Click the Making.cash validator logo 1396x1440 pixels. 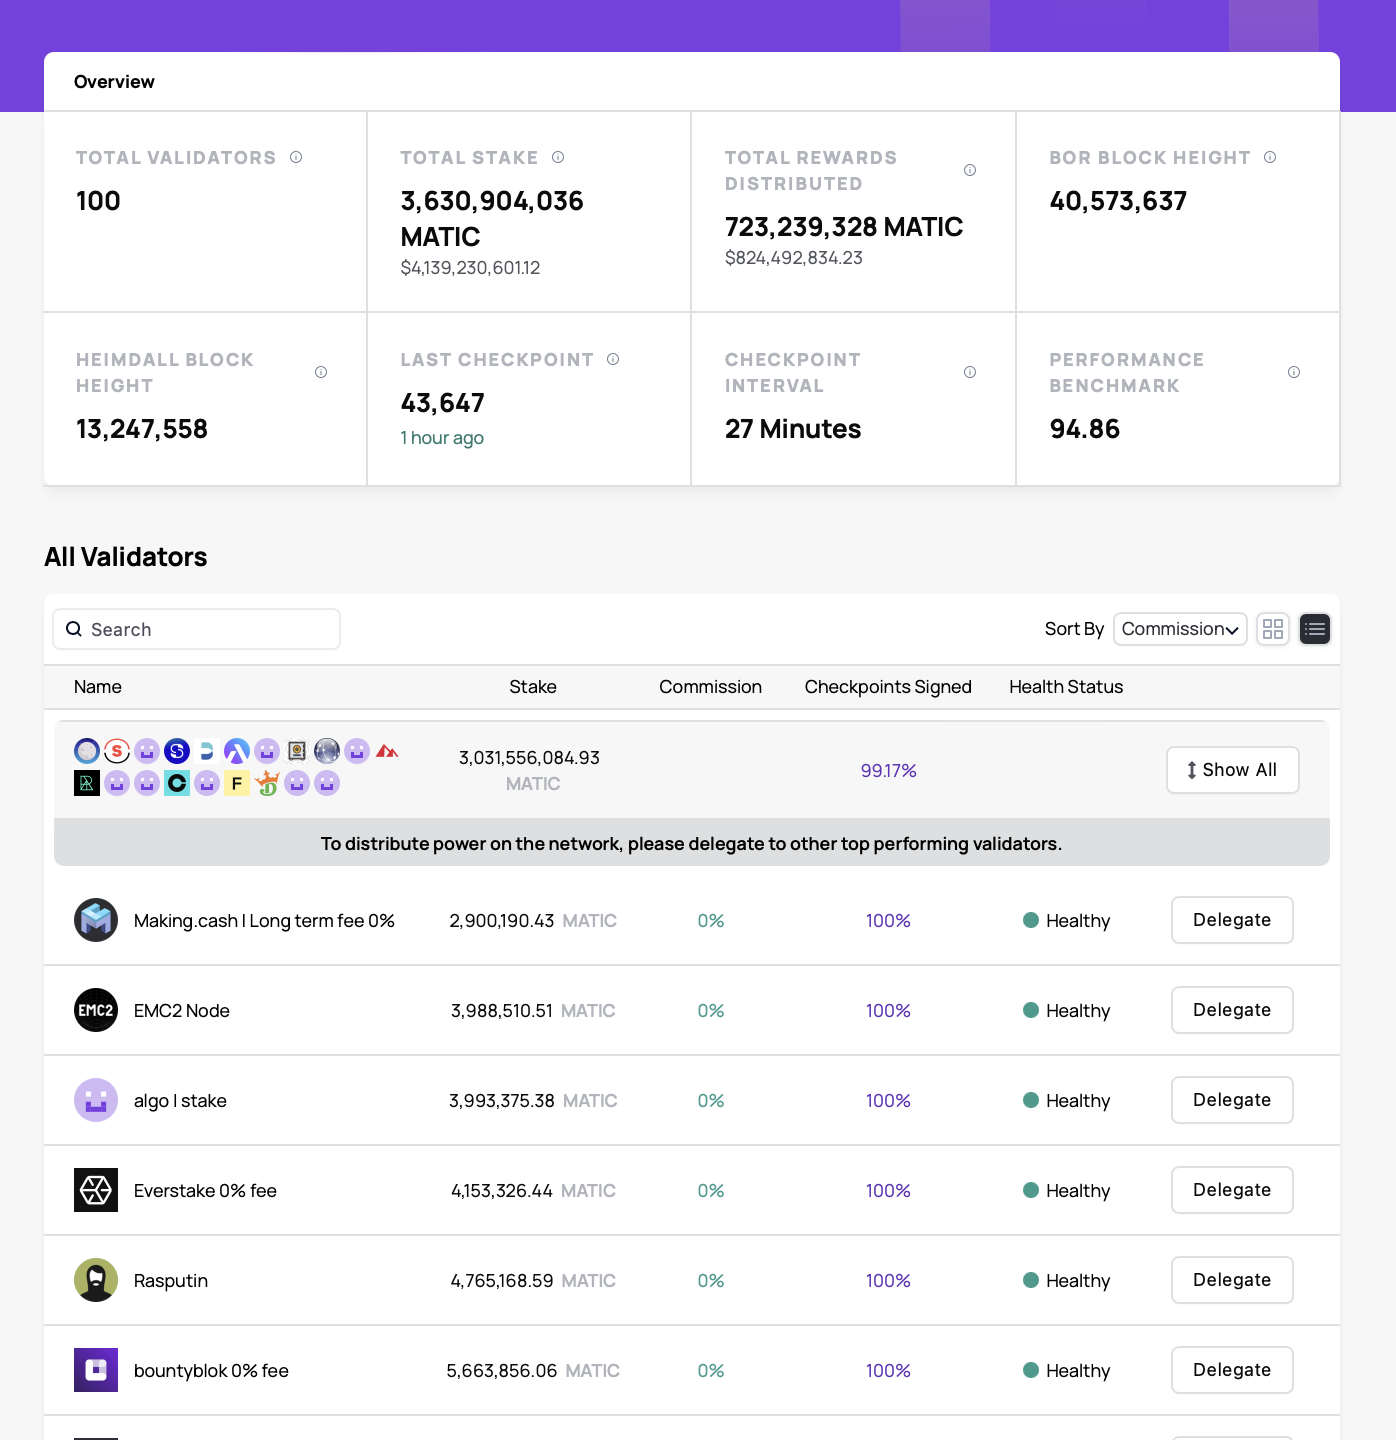(x=96, y=920)
